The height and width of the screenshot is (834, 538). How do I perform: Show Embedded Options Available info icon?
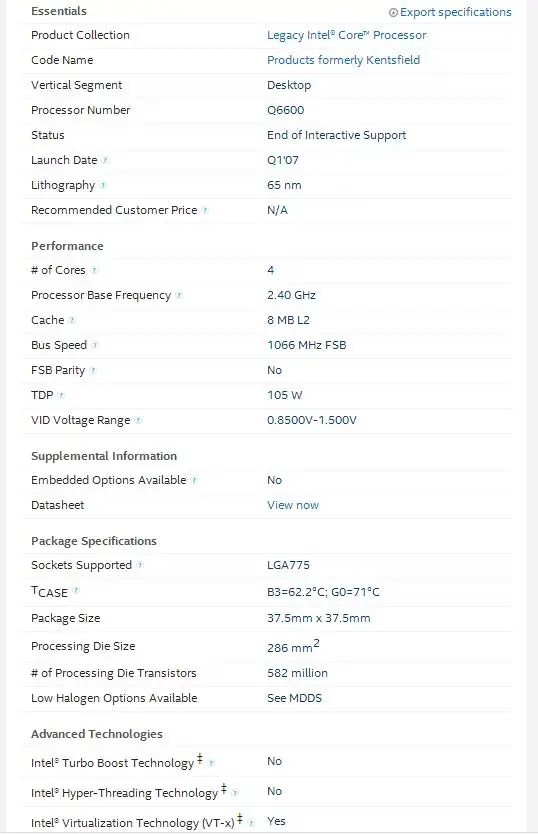194,480
